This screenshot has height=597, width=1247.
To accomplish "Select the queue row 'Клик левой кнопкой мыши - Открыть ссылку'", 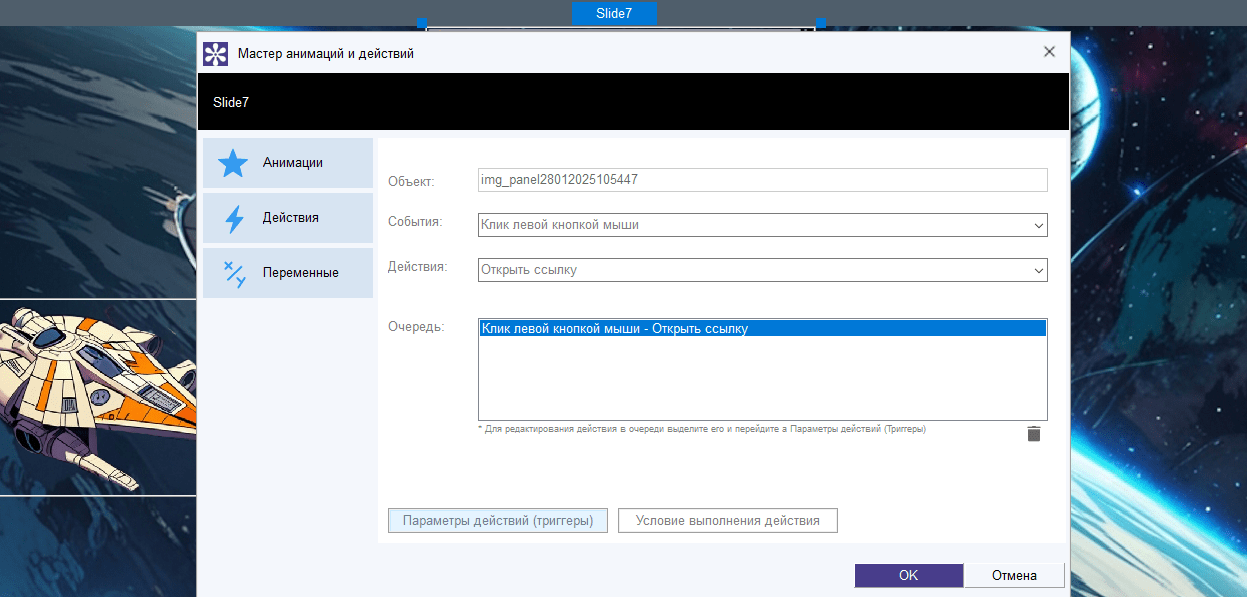I will [x=763, y=328].
